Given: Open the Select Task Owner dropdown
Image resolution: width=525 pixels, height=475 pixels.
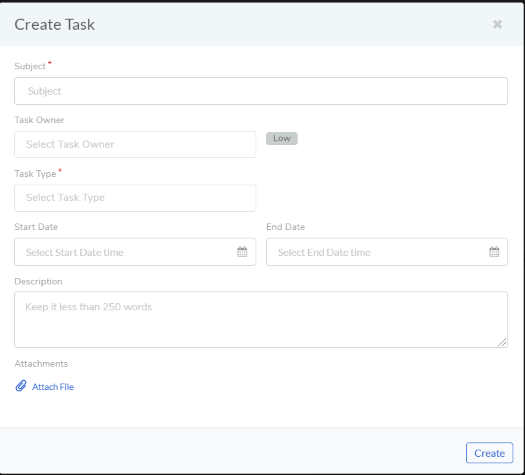Looking at the screenshot, I should pos(135,144).
